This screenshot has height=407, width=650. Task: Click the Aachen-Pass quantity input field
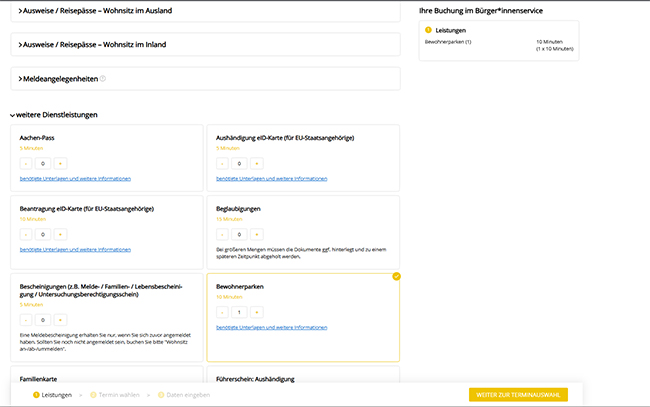coord(42,162)
